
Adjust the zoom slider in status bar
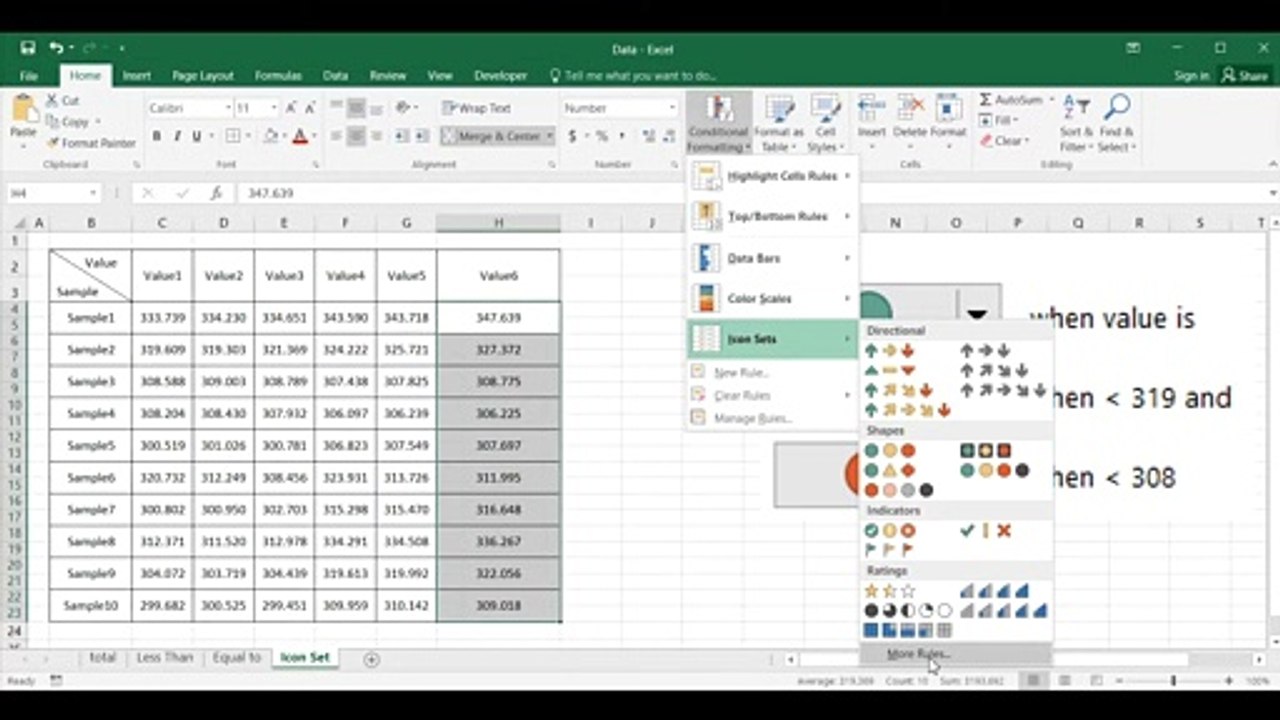point(1176,681)
